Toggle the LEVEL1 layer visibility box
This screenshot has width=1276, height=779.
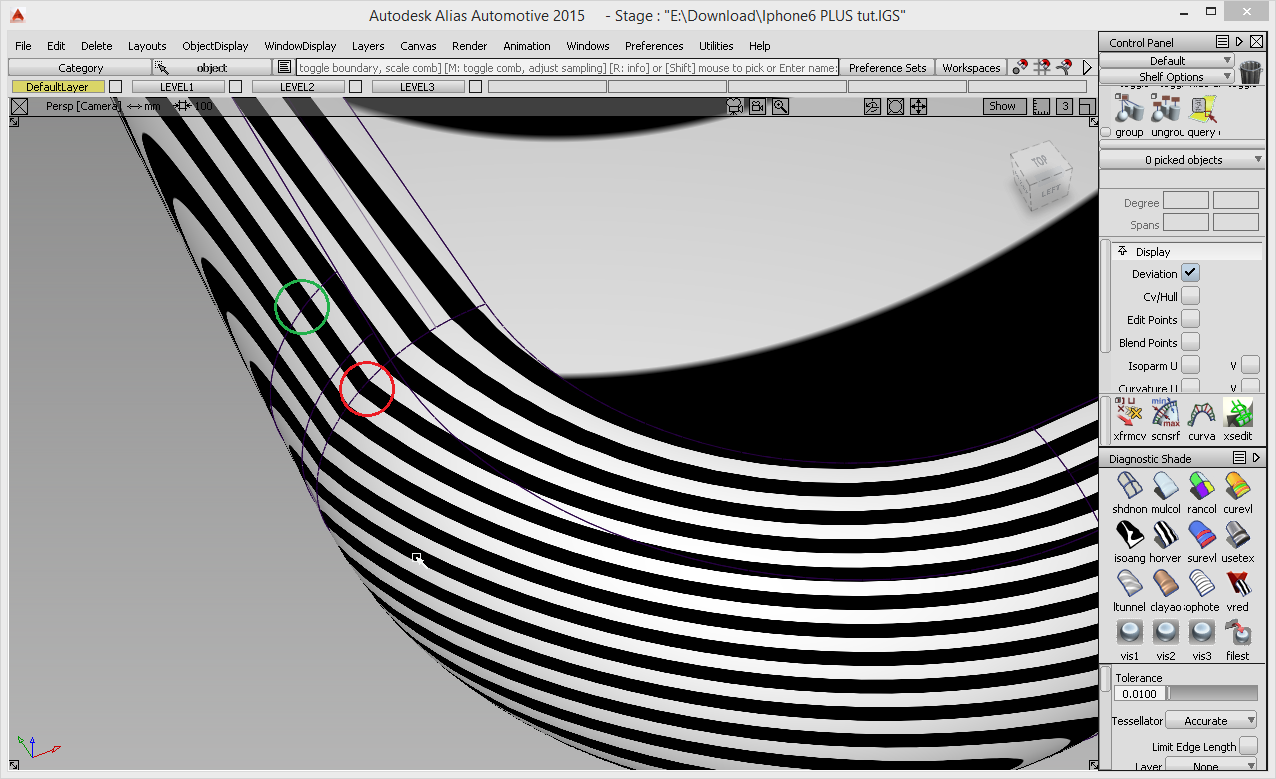pos(235,87)
